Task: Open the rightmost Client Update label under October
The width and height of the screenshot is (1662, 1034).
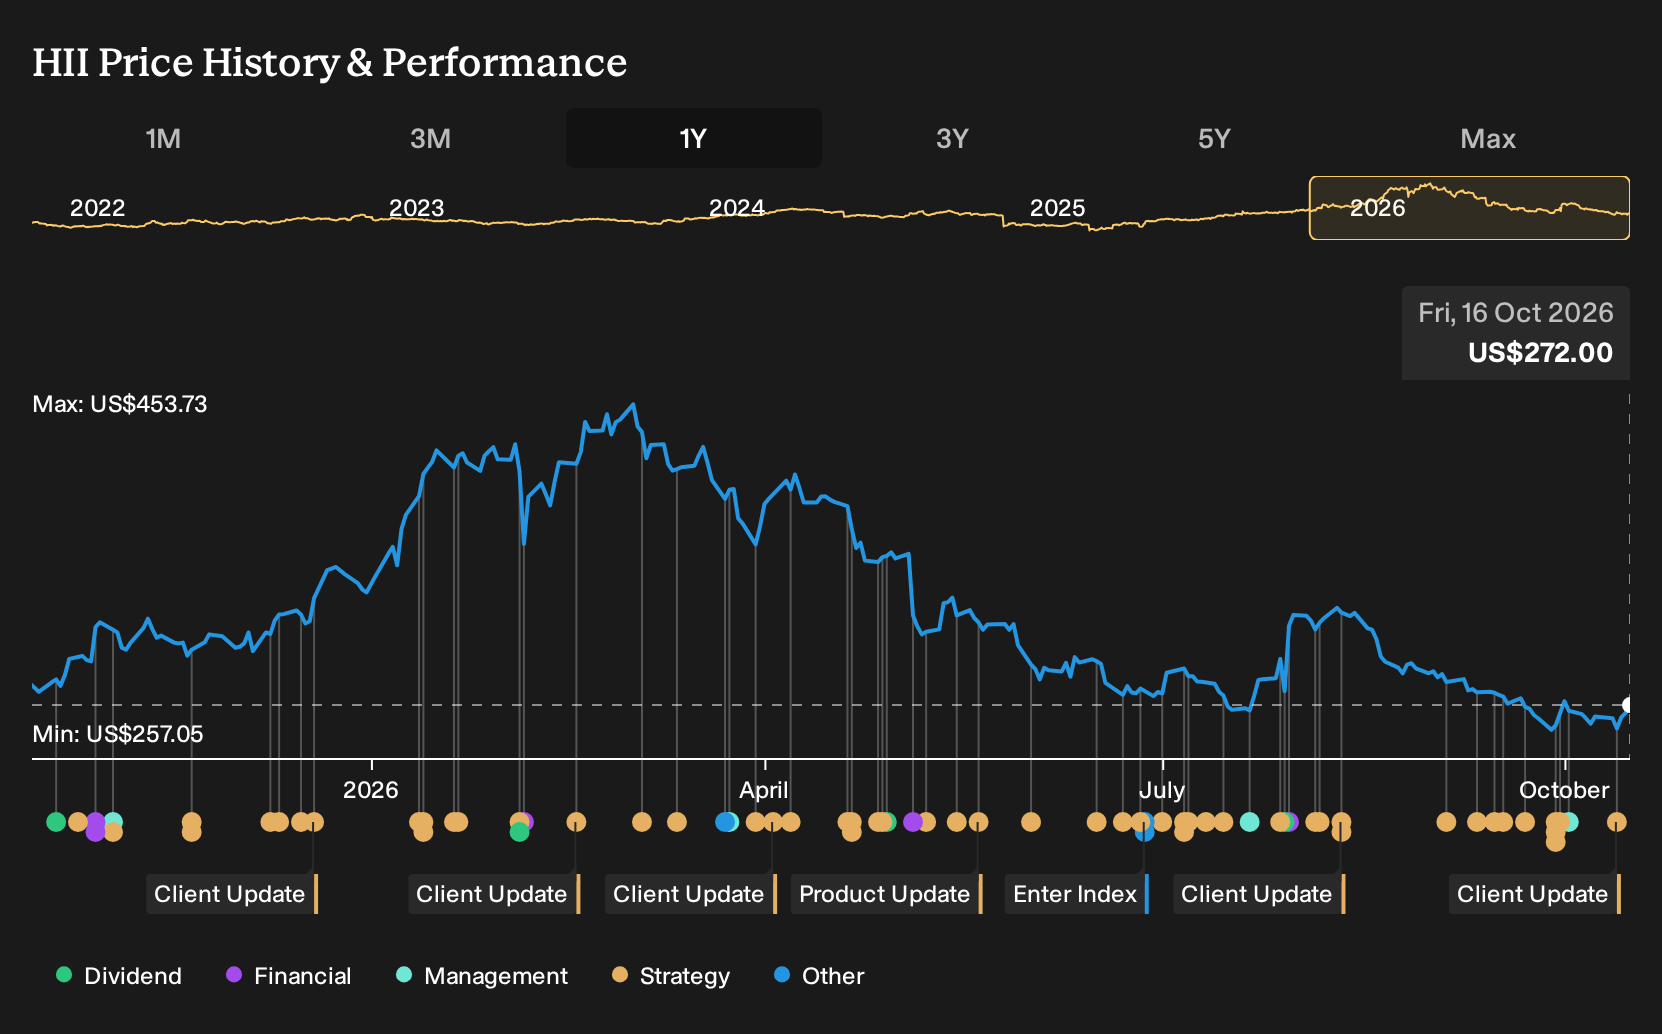Action: [x=1535, y=894]
